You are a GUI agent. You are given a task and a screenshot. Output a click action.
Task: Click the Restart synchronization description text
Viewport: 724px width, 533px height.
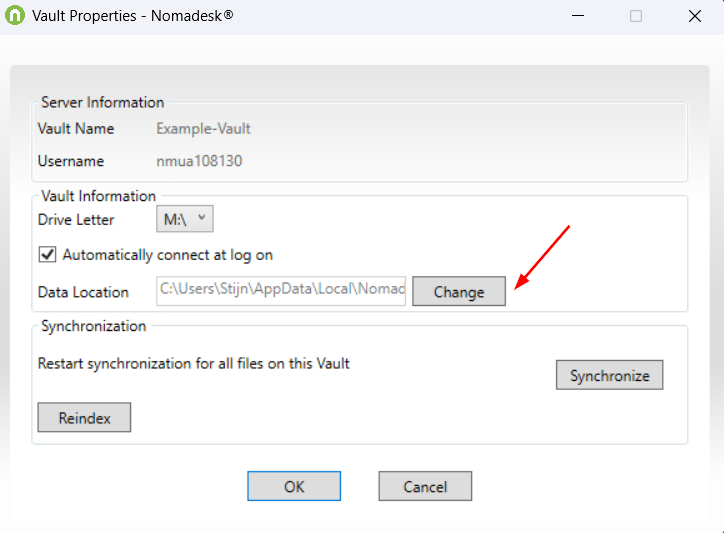click(x=193, y=363)
